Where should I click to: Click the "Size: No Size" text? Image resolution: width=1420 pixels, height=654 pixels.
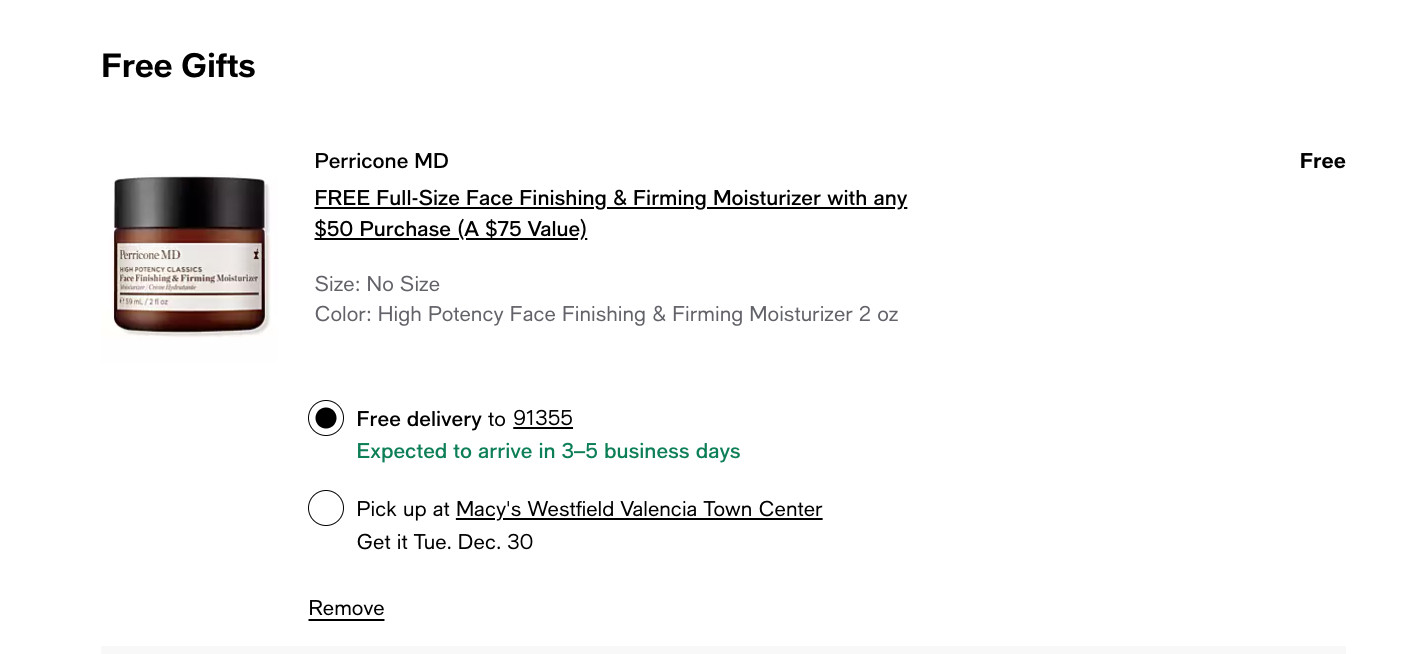point(377,284)
